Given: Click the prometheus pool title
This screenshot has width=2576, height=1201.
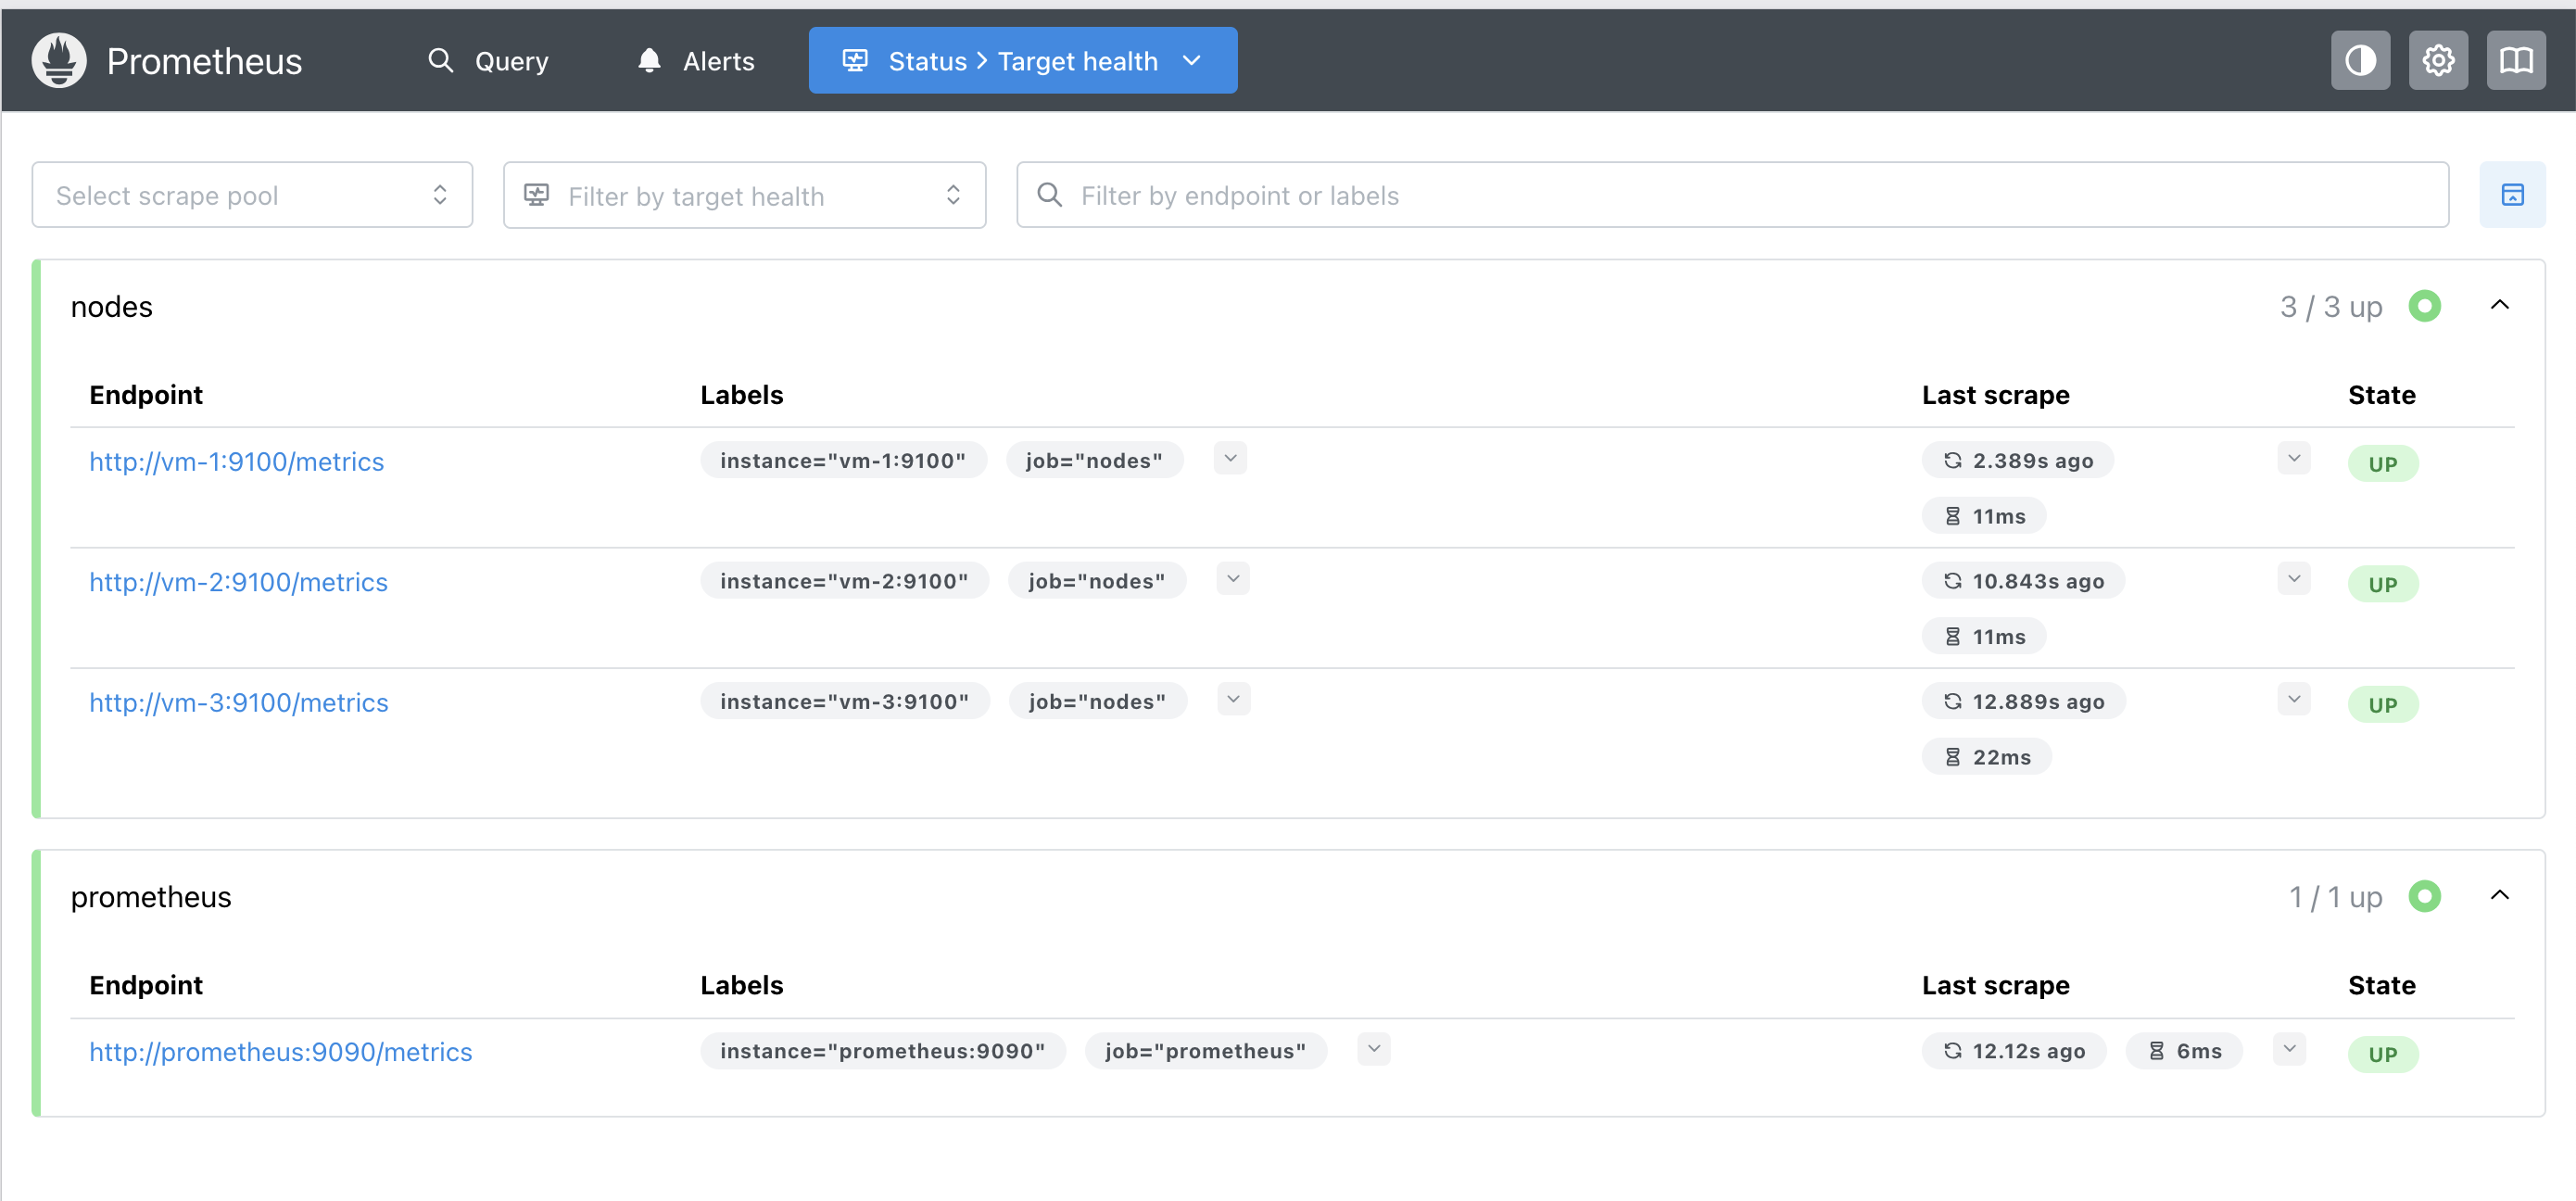Looking at the screenshot, I should click(151, 896).
